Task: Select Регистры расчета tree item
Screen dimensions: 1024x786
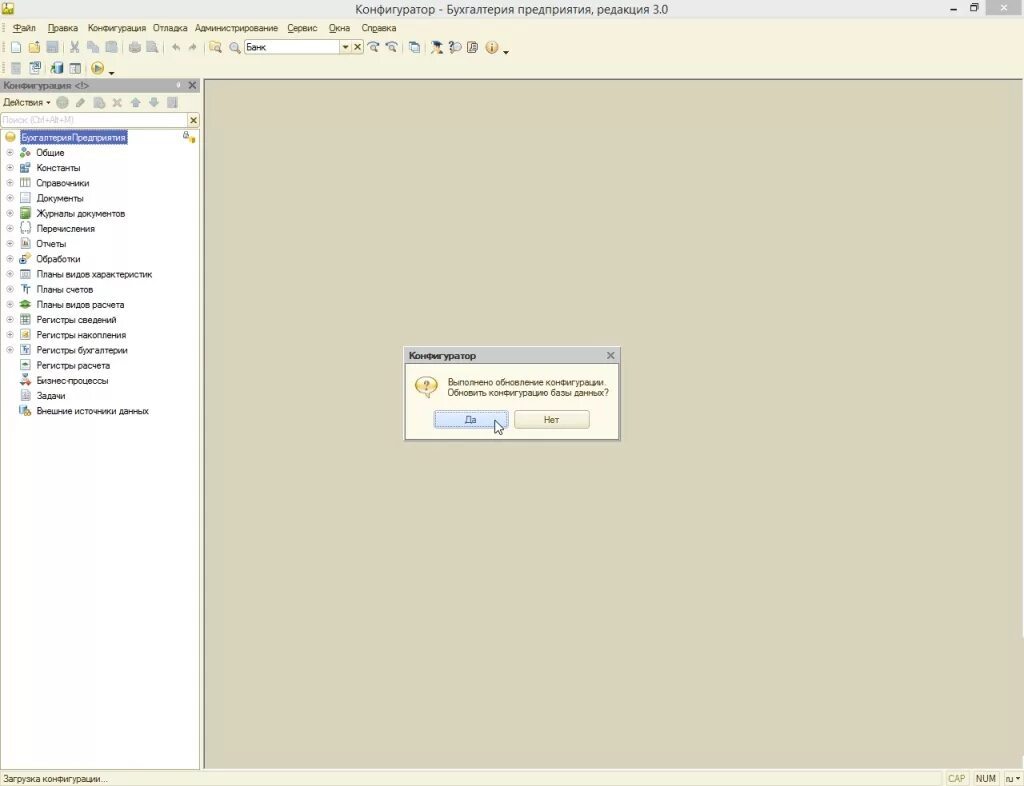Action: [x=73, y=366]
